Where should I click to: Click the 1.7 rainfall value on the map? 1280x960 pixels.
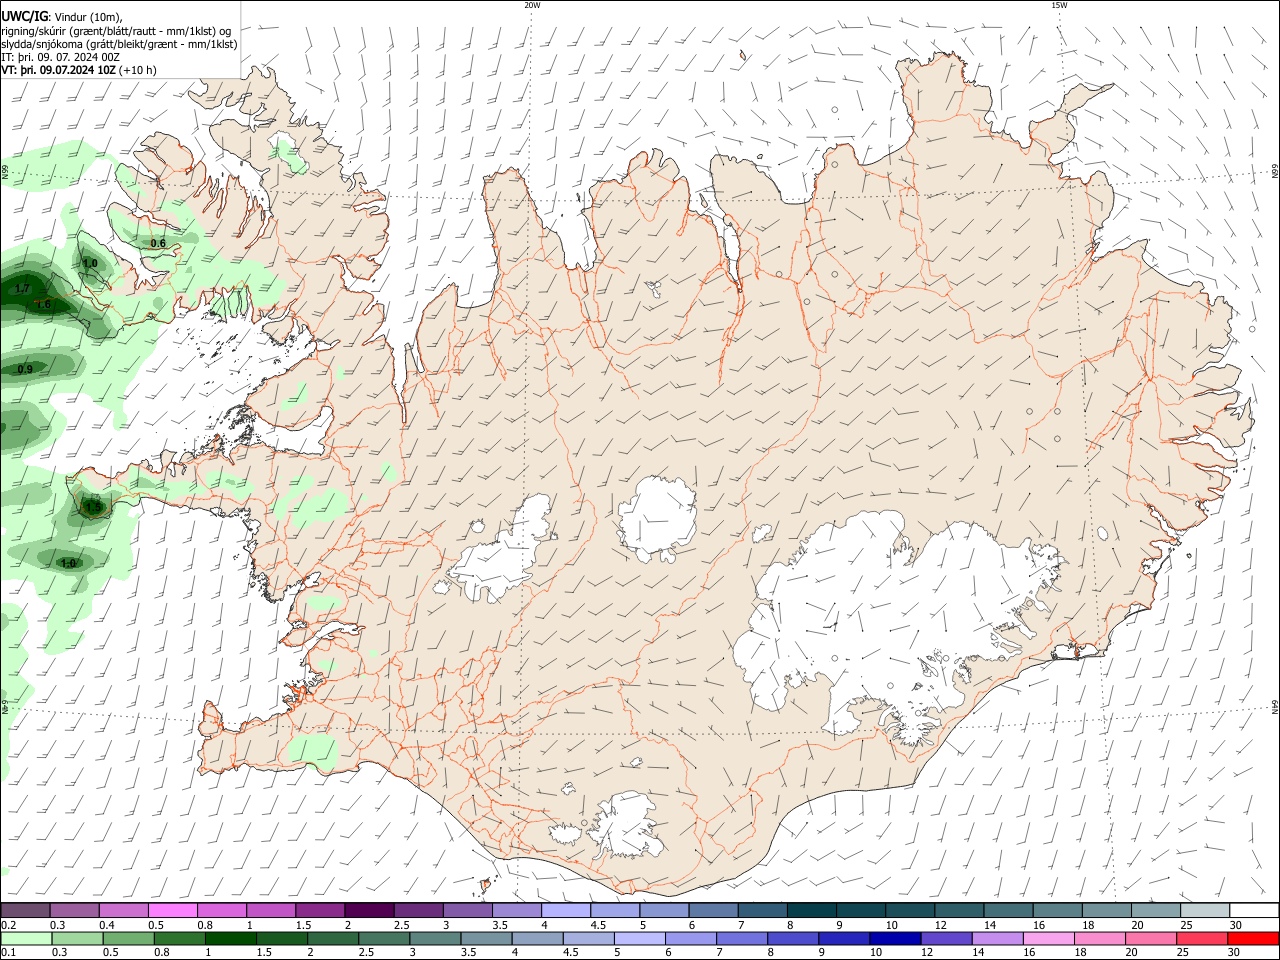[x=22, y=288]
